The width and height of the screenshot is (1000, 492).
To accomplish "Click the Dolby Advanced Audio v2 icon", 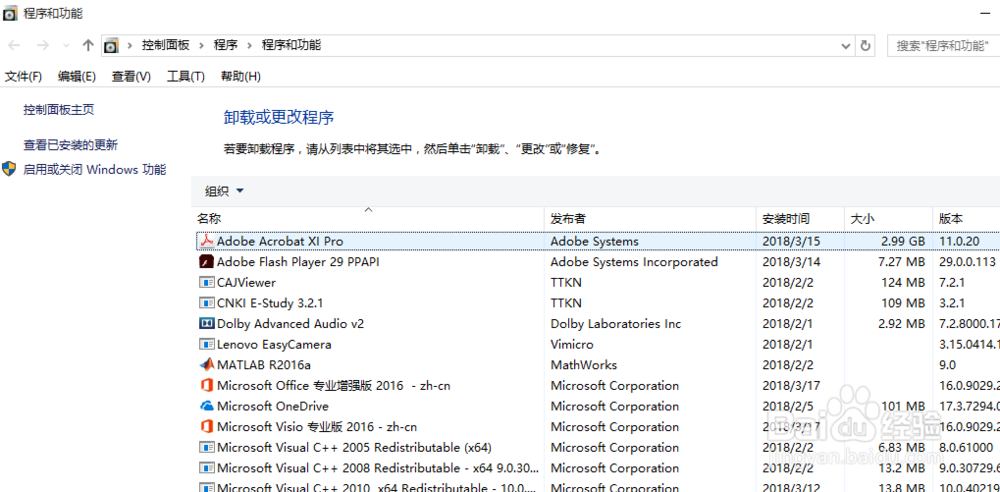I will [x=207, y=324].
